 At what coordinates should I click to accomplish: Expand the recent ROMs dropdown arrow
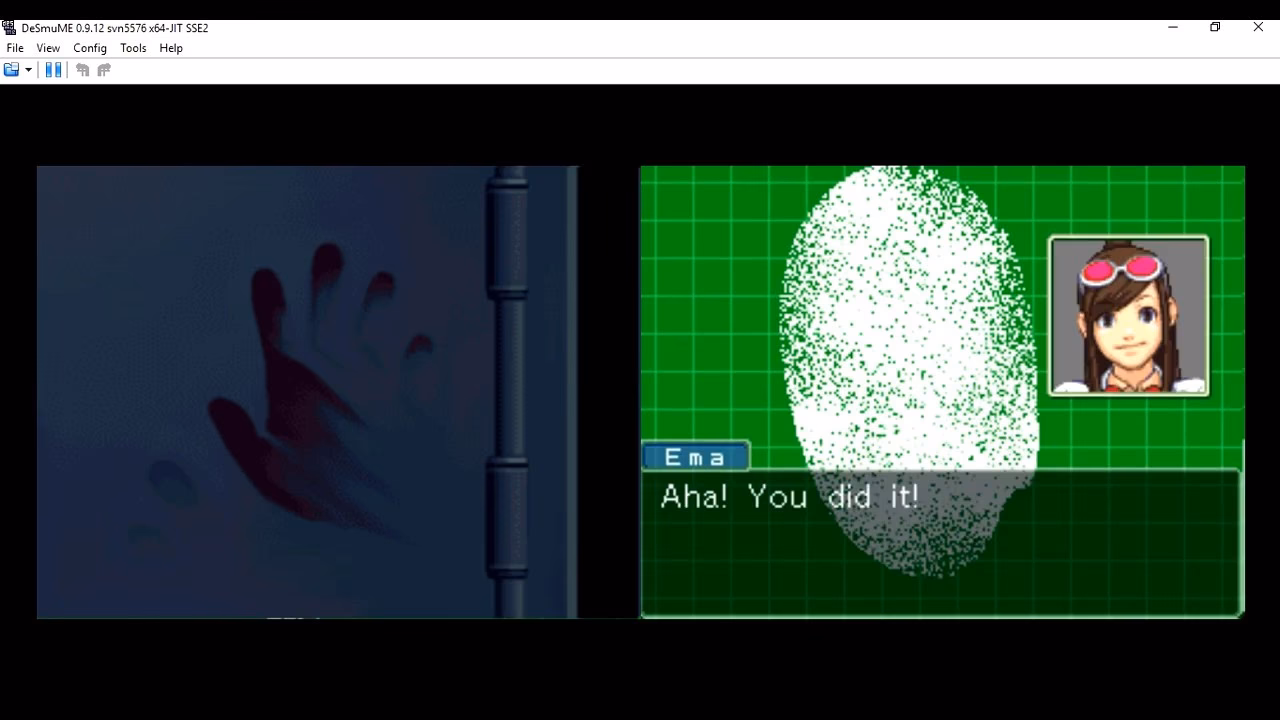coord(28,70)
